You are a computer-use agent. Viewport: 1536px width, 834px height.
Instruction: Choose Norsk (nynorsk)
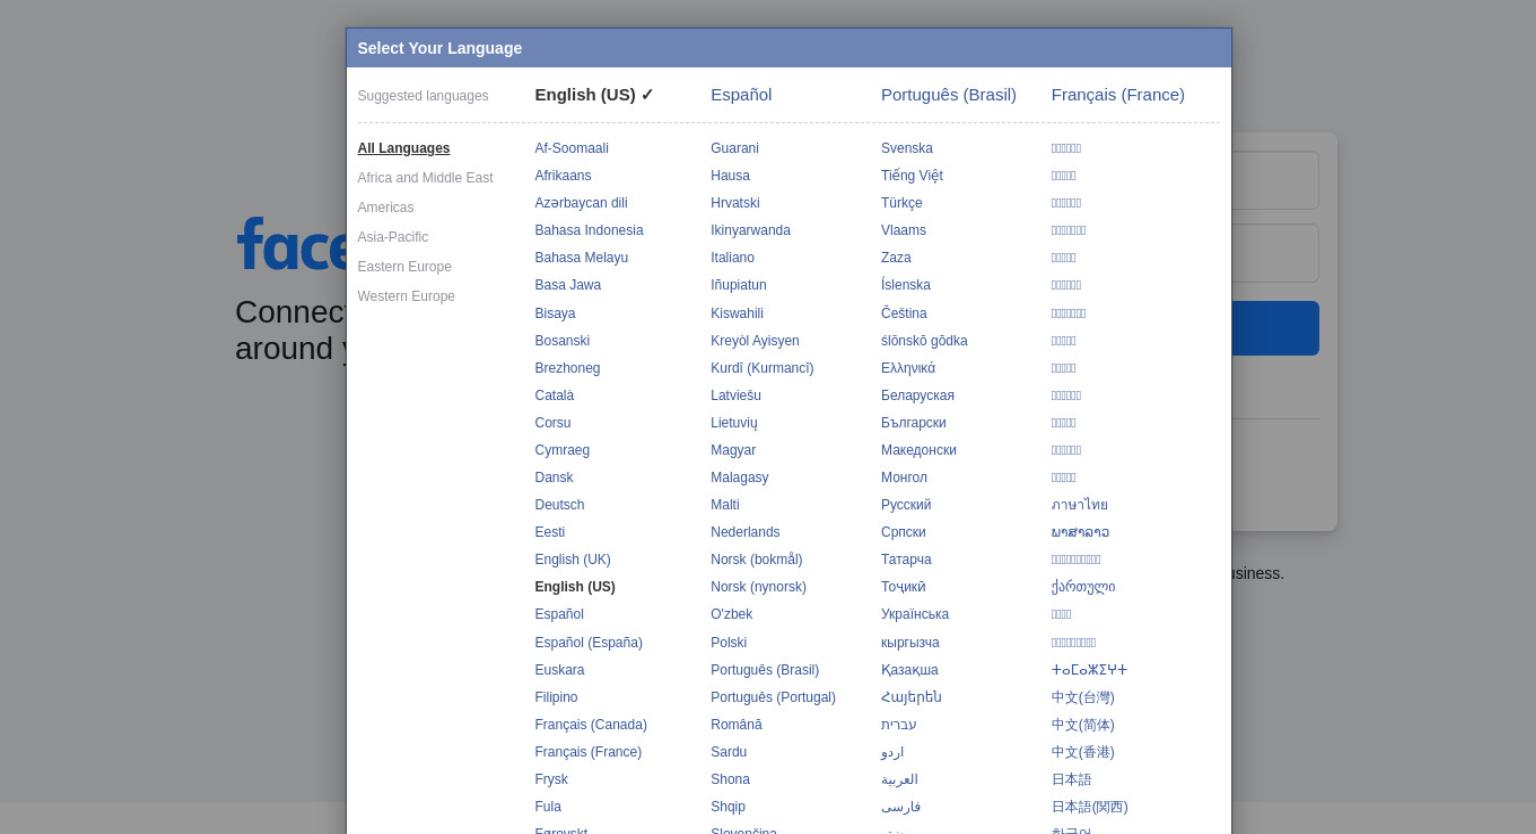tap(759, 587)
